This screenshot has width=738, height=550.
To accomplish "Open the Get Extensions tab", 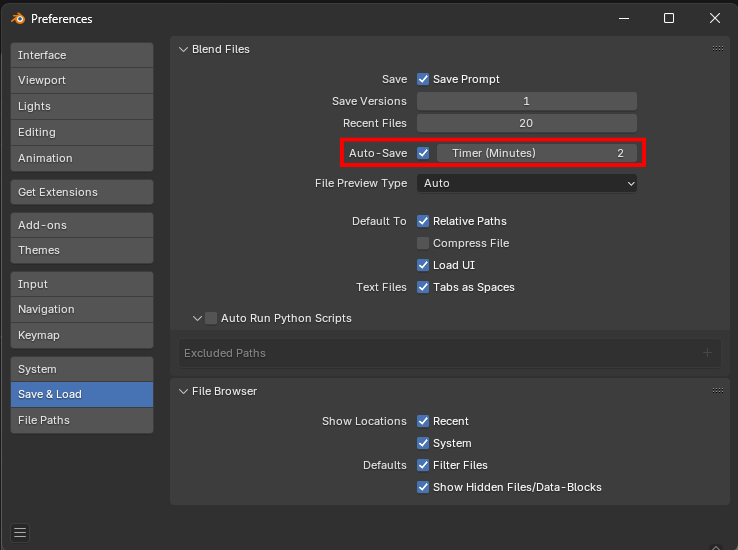I will (82, 192).
